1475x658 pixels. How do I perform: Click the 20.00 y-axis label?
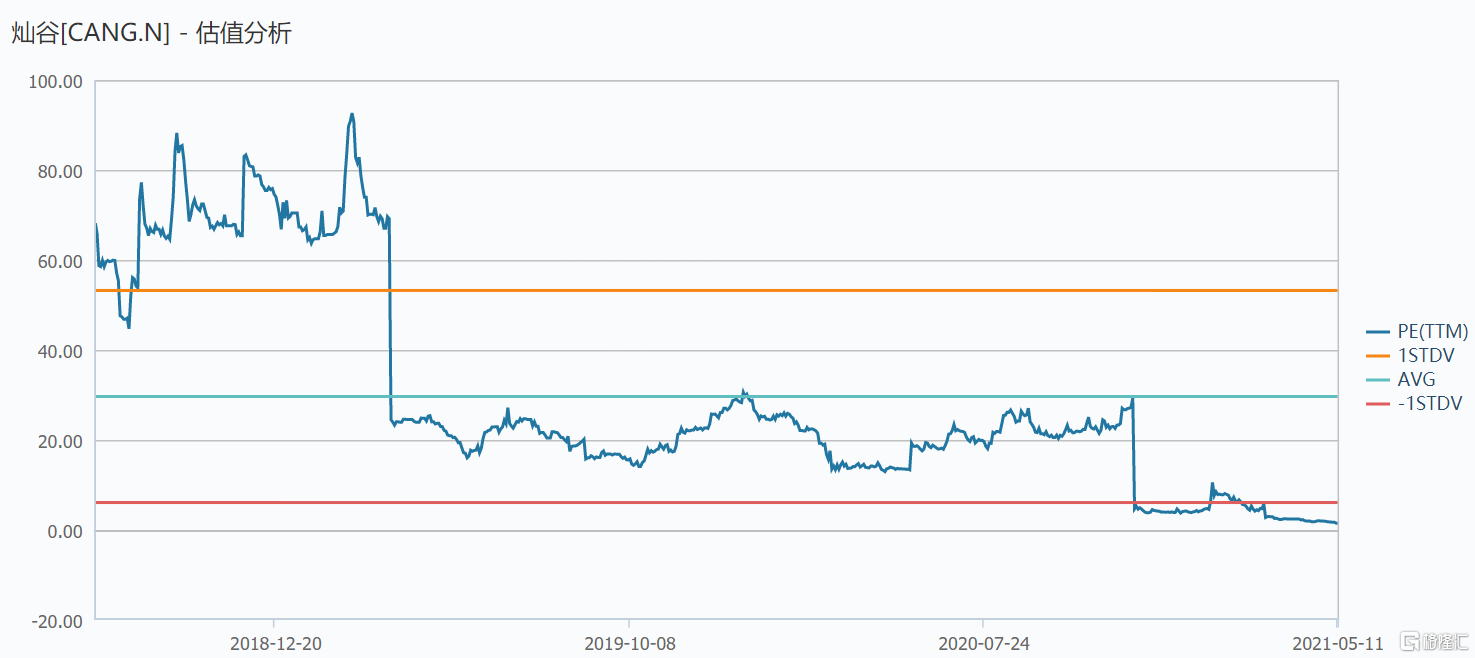coord(60,441)
